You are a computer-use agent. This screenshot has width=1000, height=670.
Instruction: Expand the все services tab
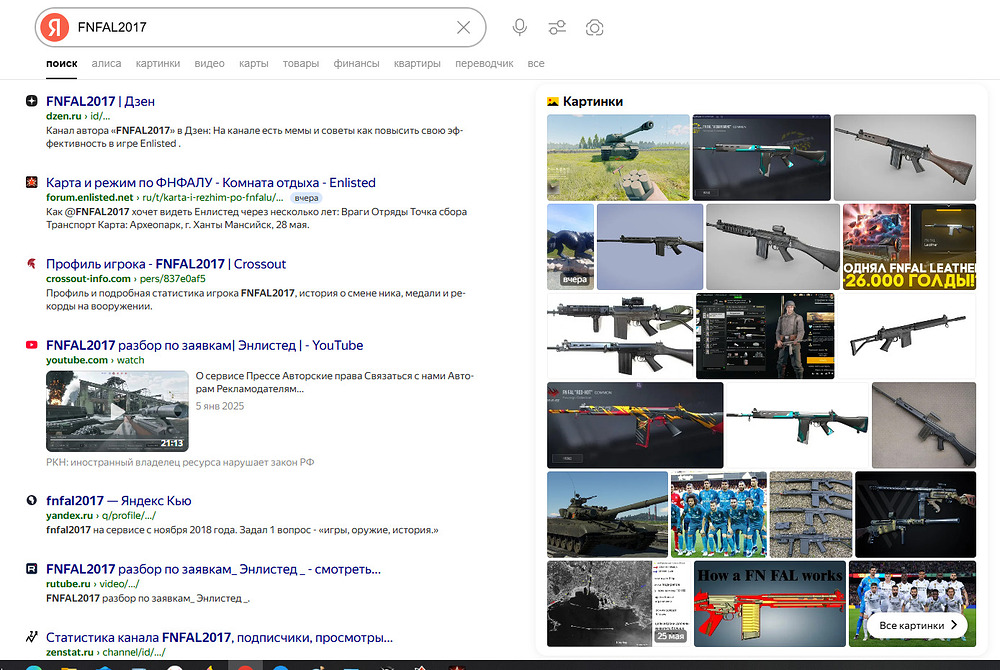(536, 64)
